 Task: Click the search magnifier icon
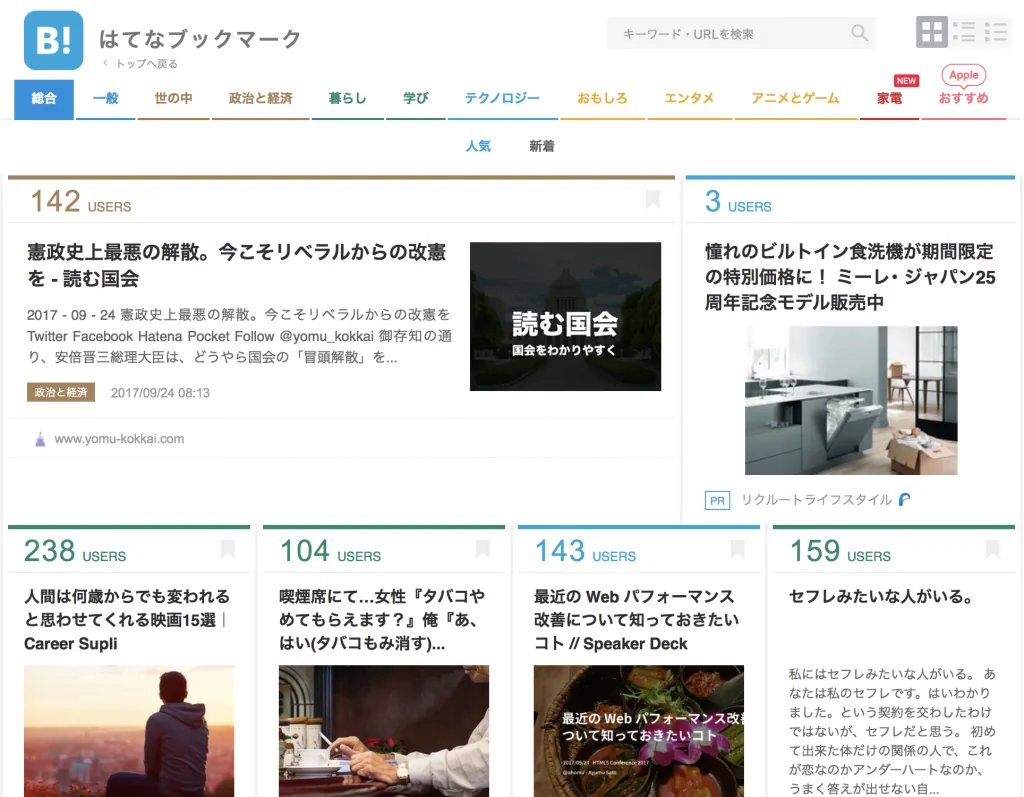859,33
